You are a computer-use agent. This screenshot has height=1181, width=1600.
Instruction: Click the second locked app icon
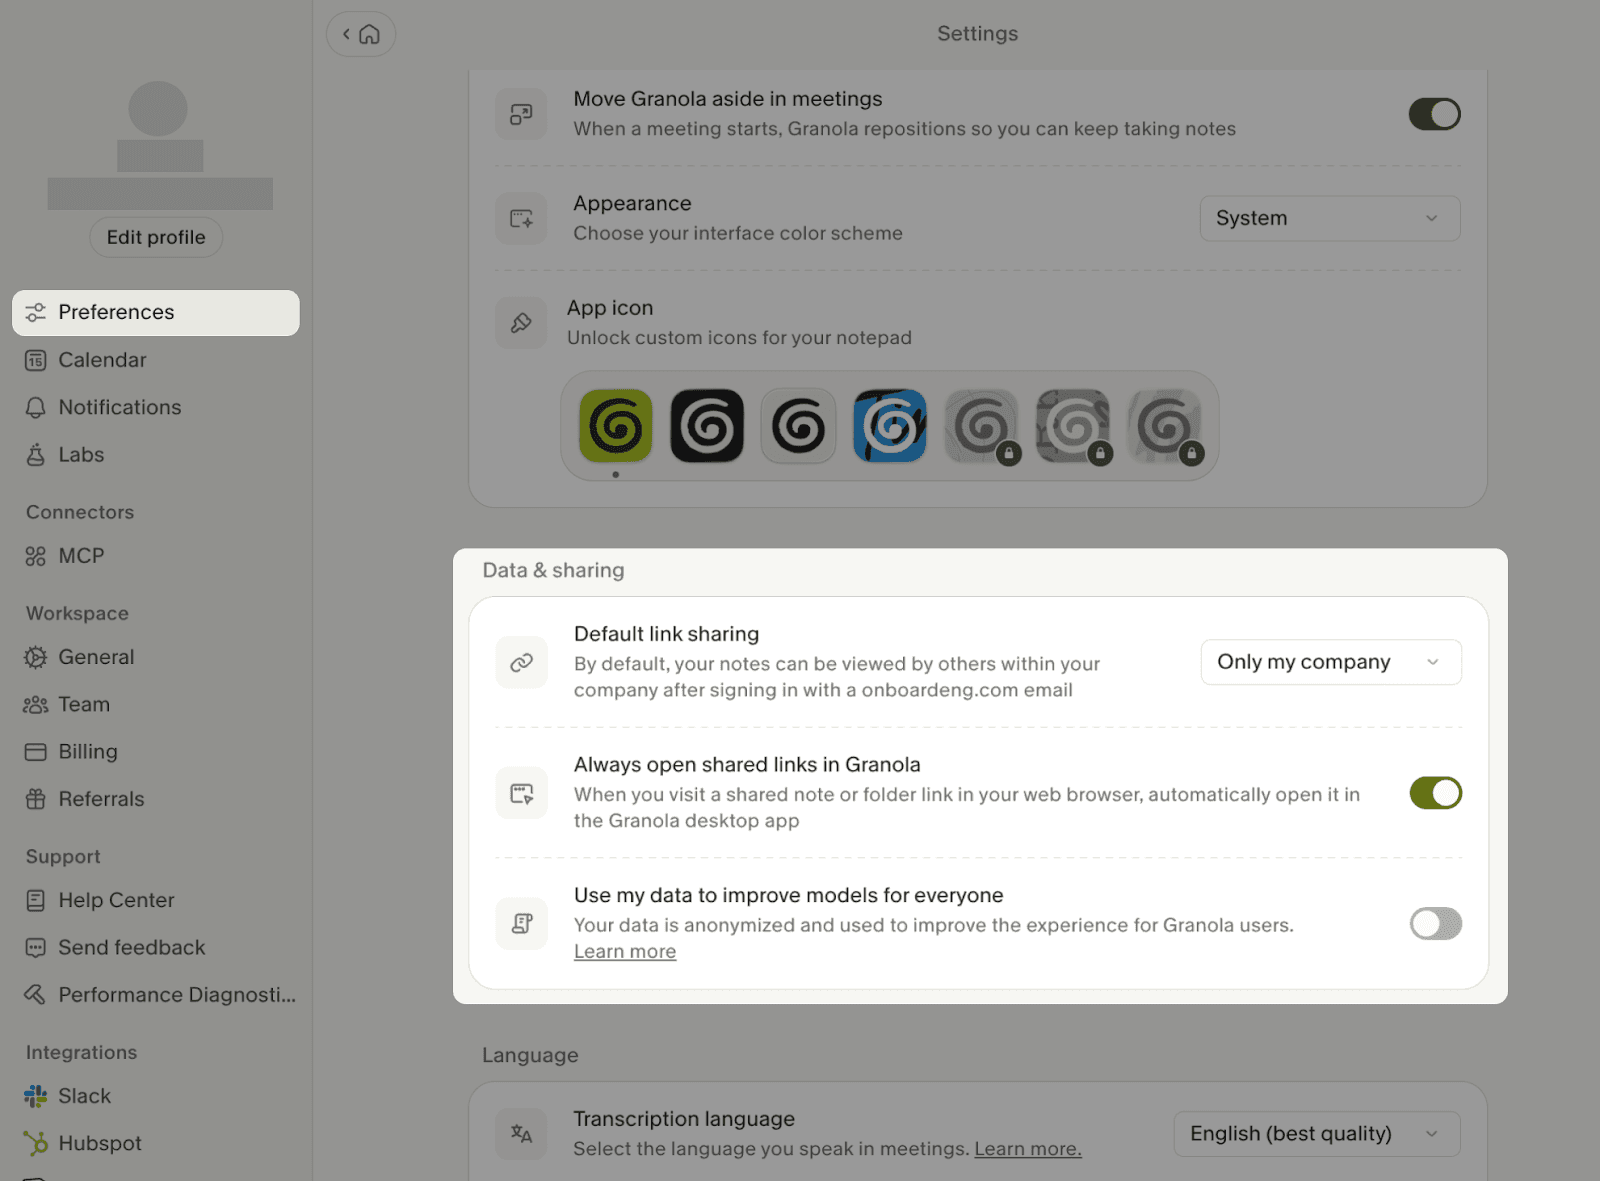(x=1073, y=426)
